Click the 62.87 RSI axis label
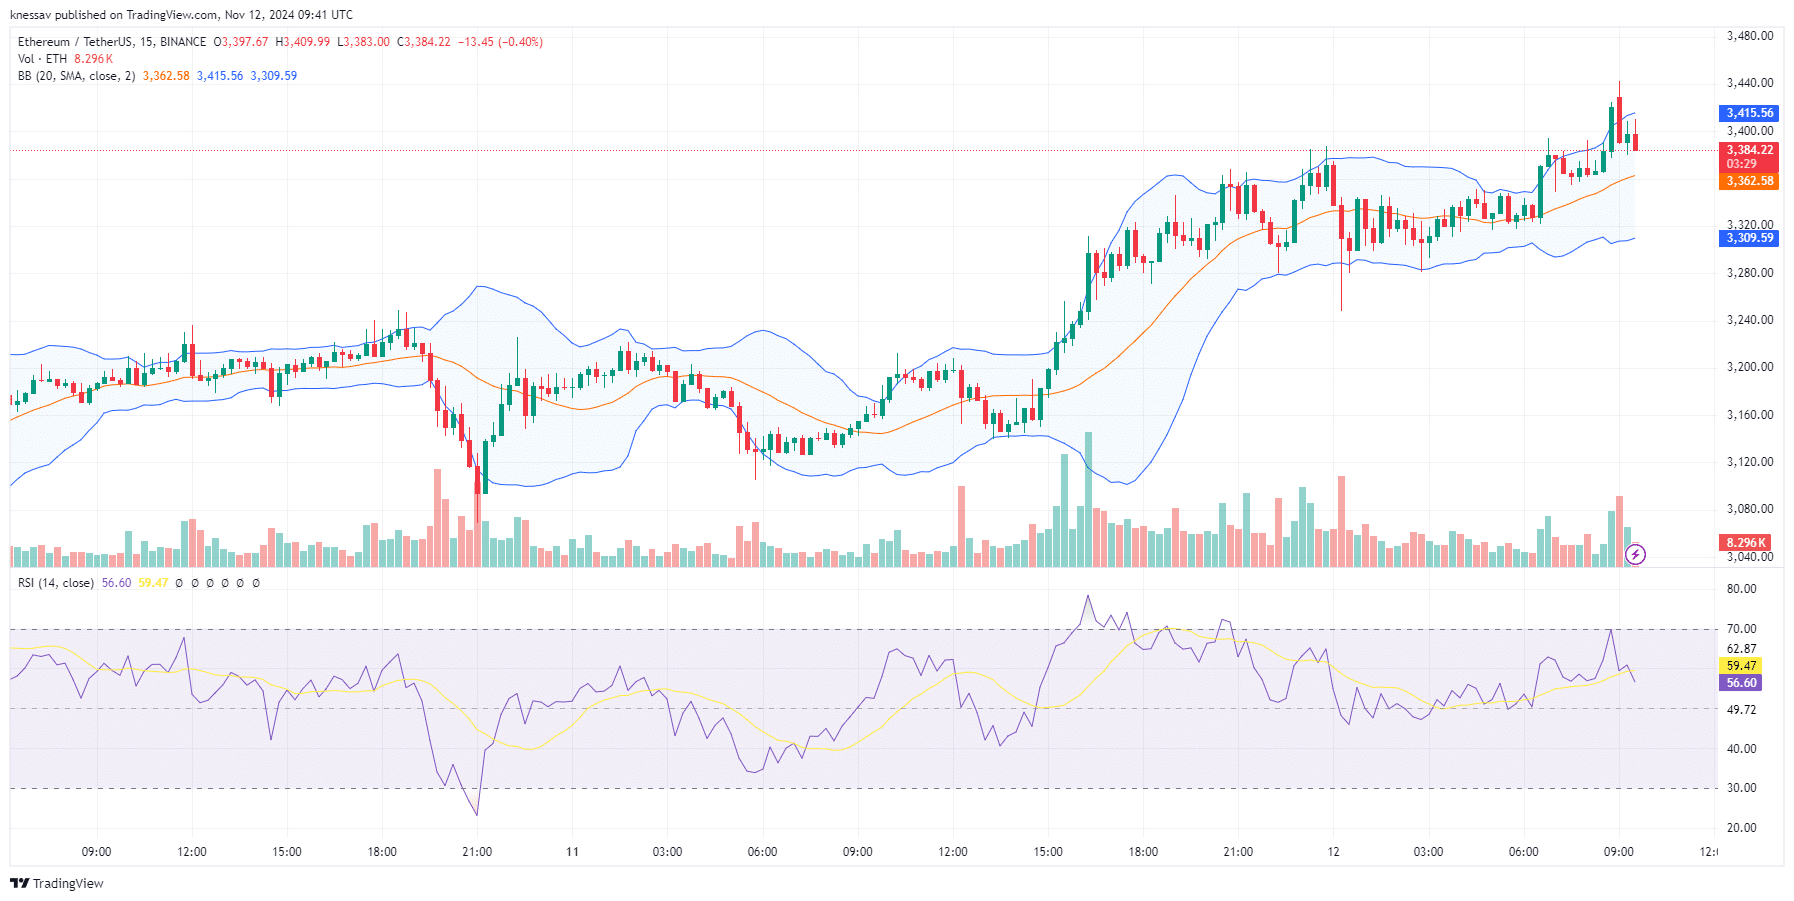The height and width of the screenshot is (901, 1794). (x=1741, y=649)
